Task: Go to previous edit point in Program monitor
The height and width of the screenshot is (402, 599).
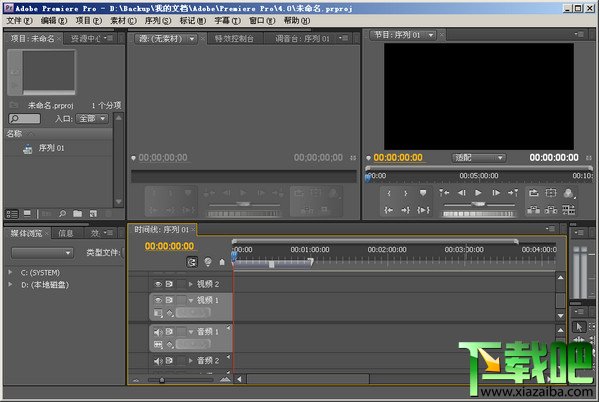Action: [444, 193]
